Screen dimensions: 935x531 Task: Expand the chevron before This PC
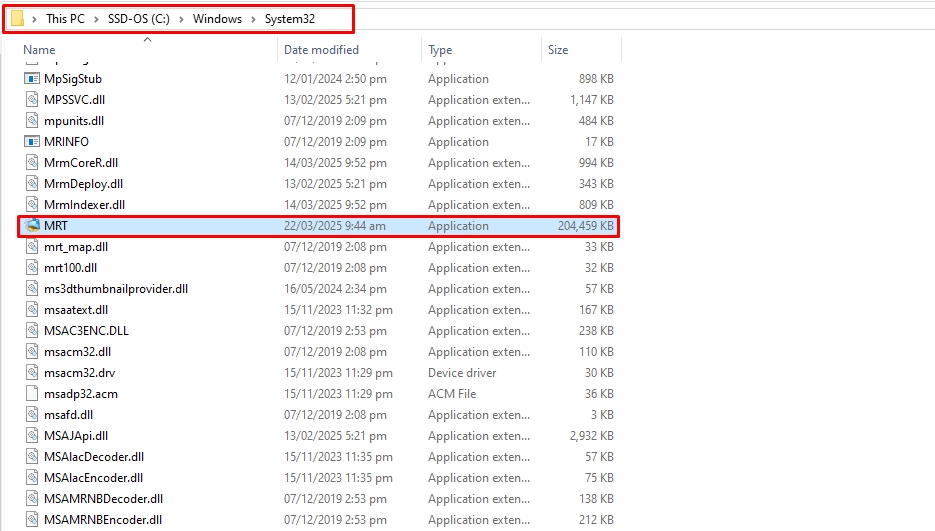34,19
